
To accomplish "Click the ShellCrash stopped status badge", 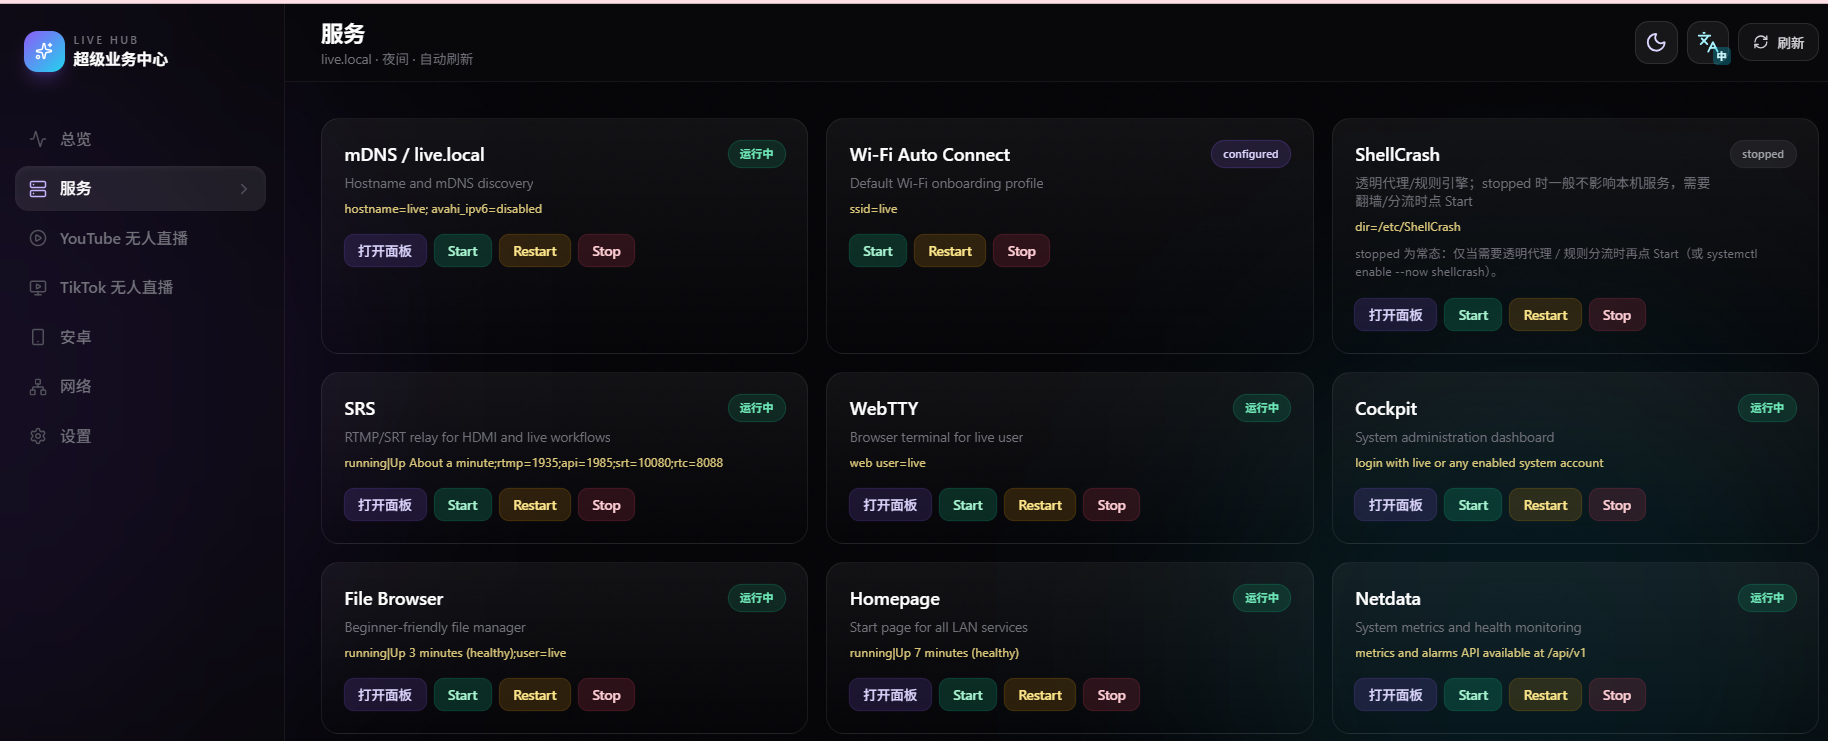I will 1763,154.
